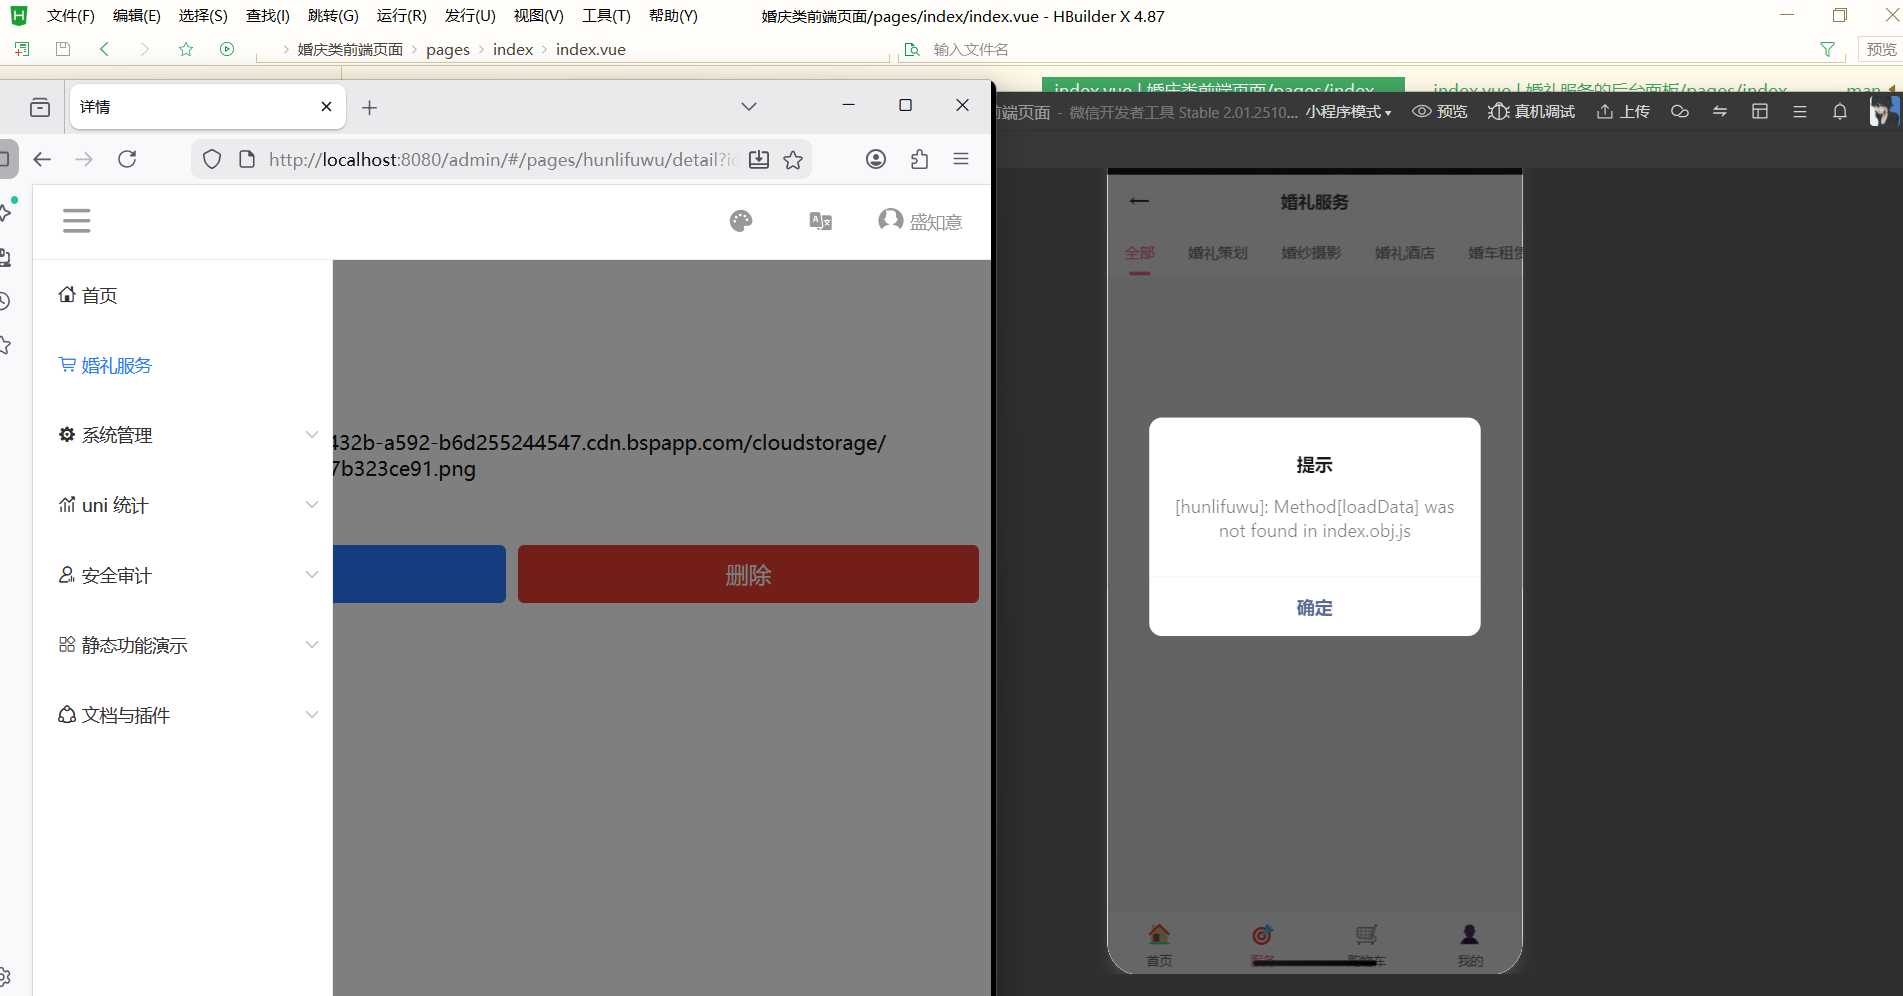Select the 婚礼酒店 tab
The height and width of the screenshot is (996, 1903).
pyautogui.click(x=1404, y=253)
